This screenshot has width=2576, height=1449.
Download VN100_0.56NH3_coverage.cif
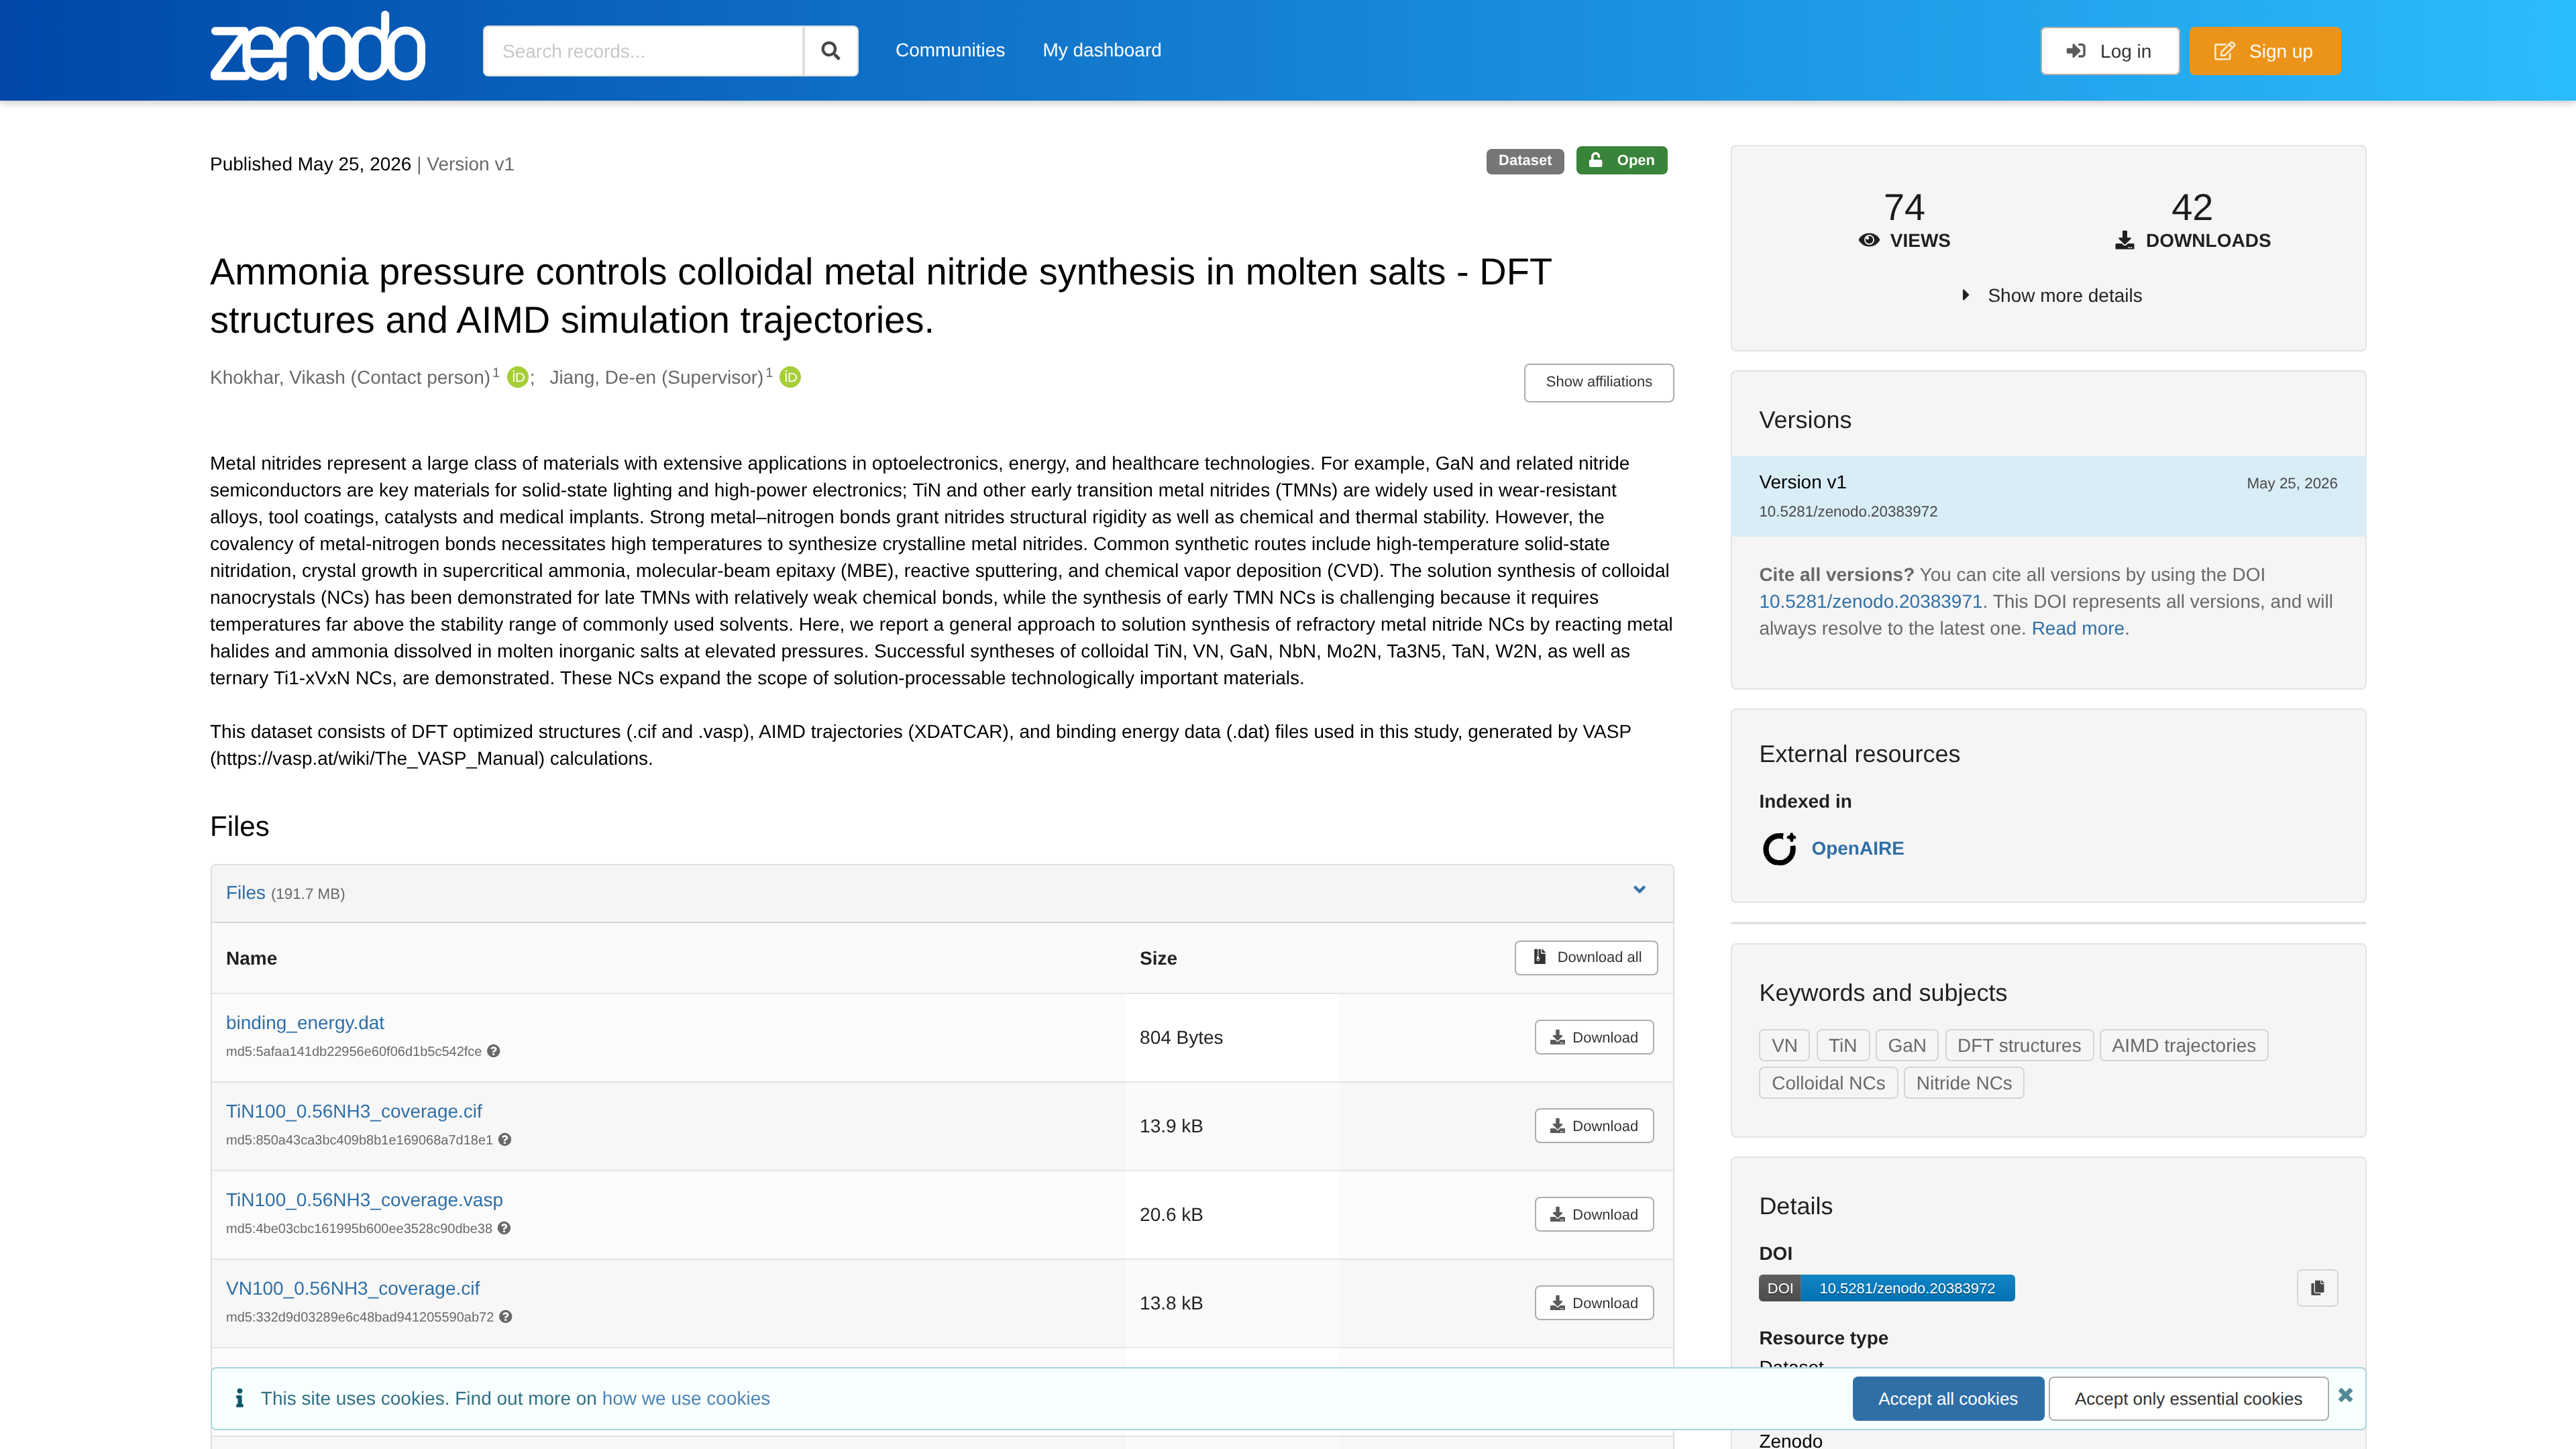1594,1303
